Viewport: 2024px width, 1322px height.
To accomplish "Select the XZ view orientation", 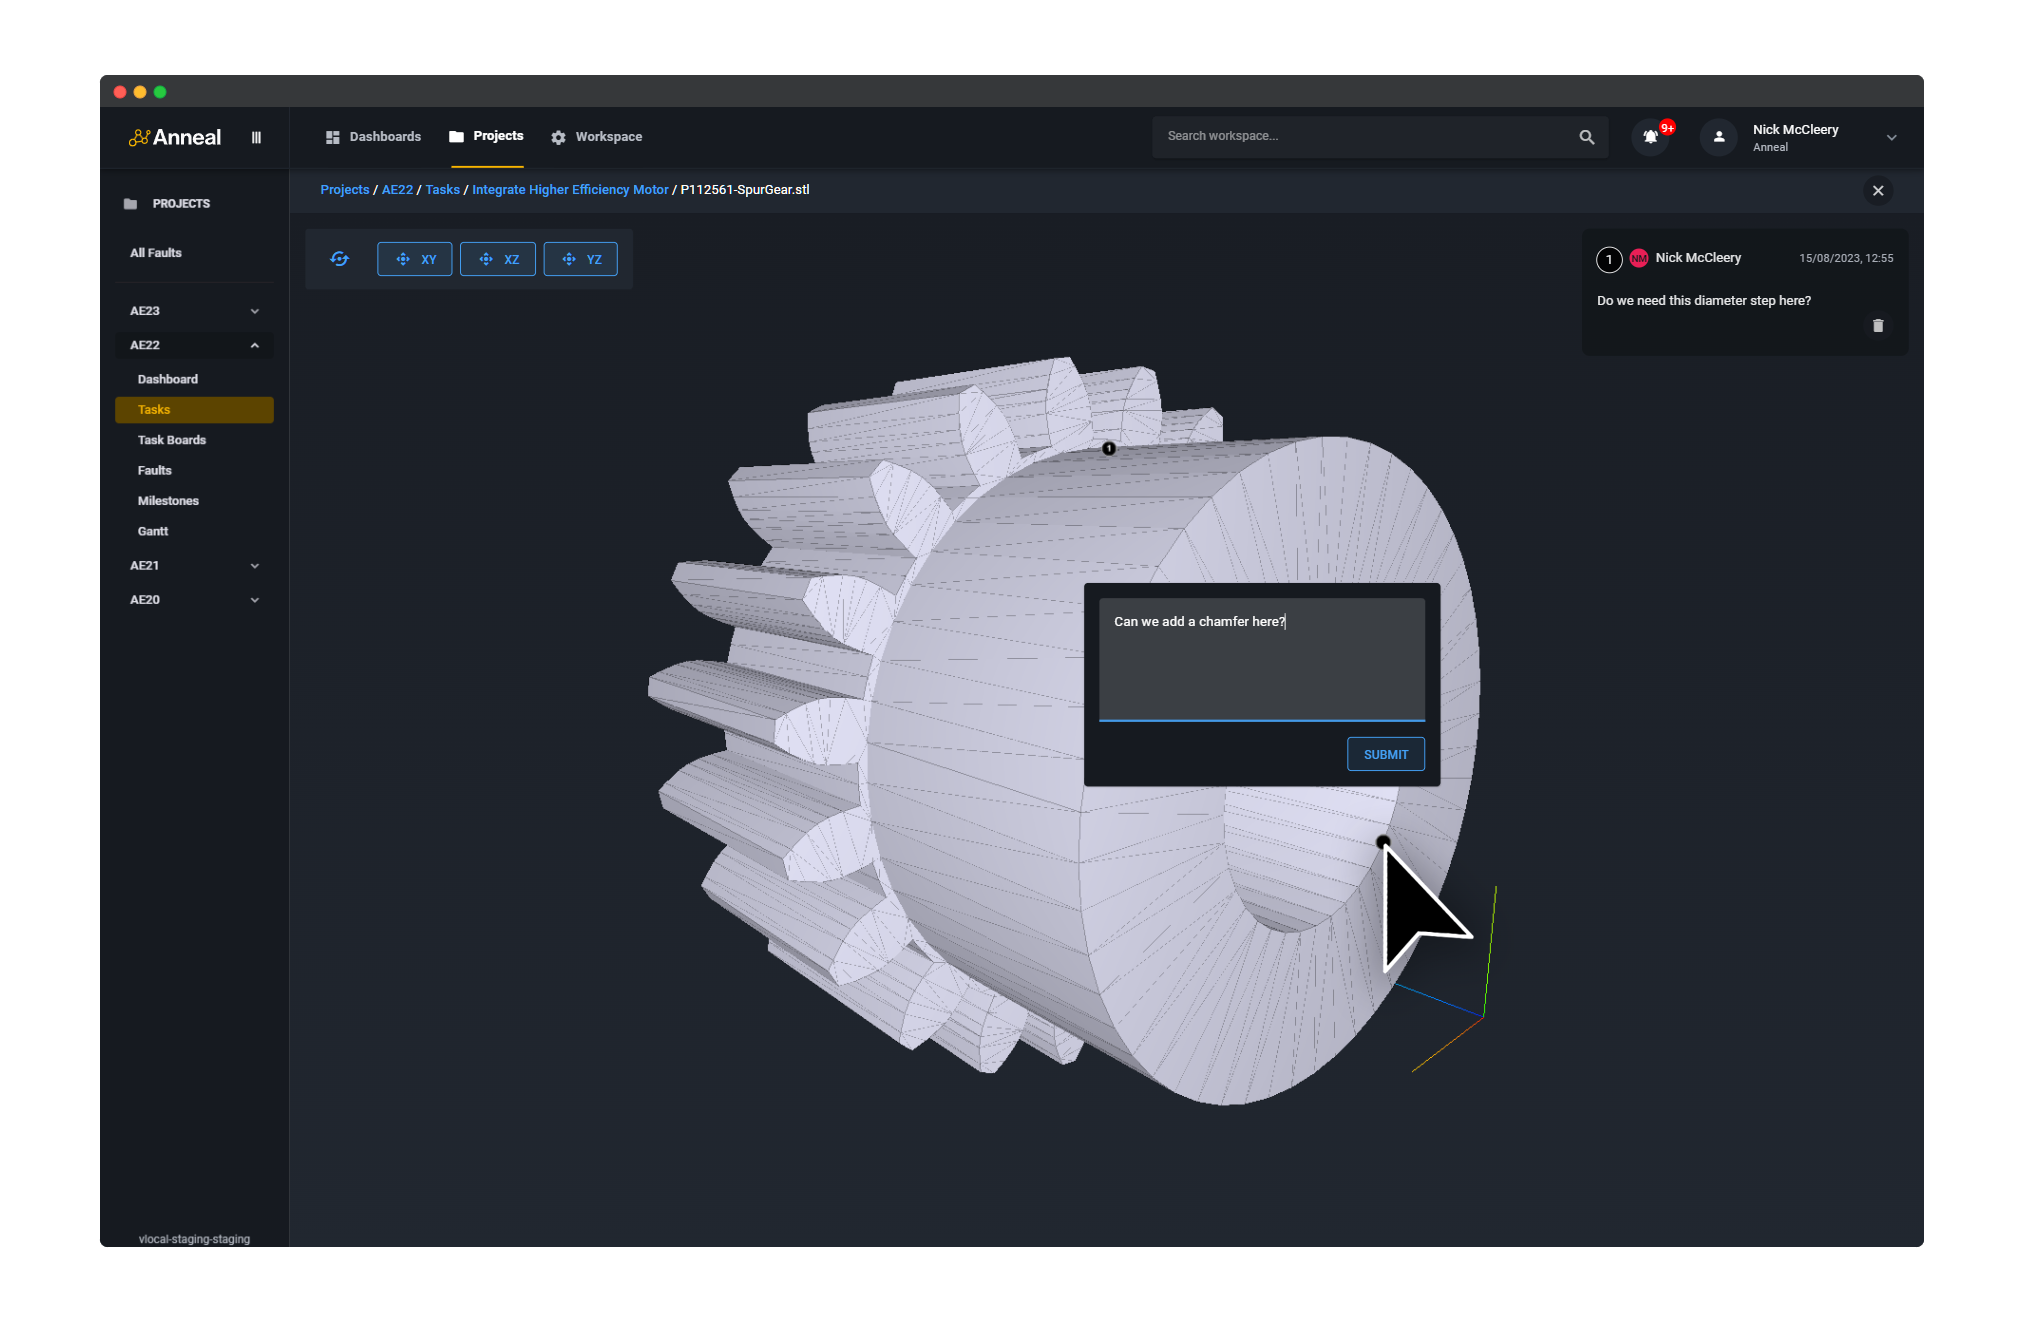I will click(x=497, y=258).
